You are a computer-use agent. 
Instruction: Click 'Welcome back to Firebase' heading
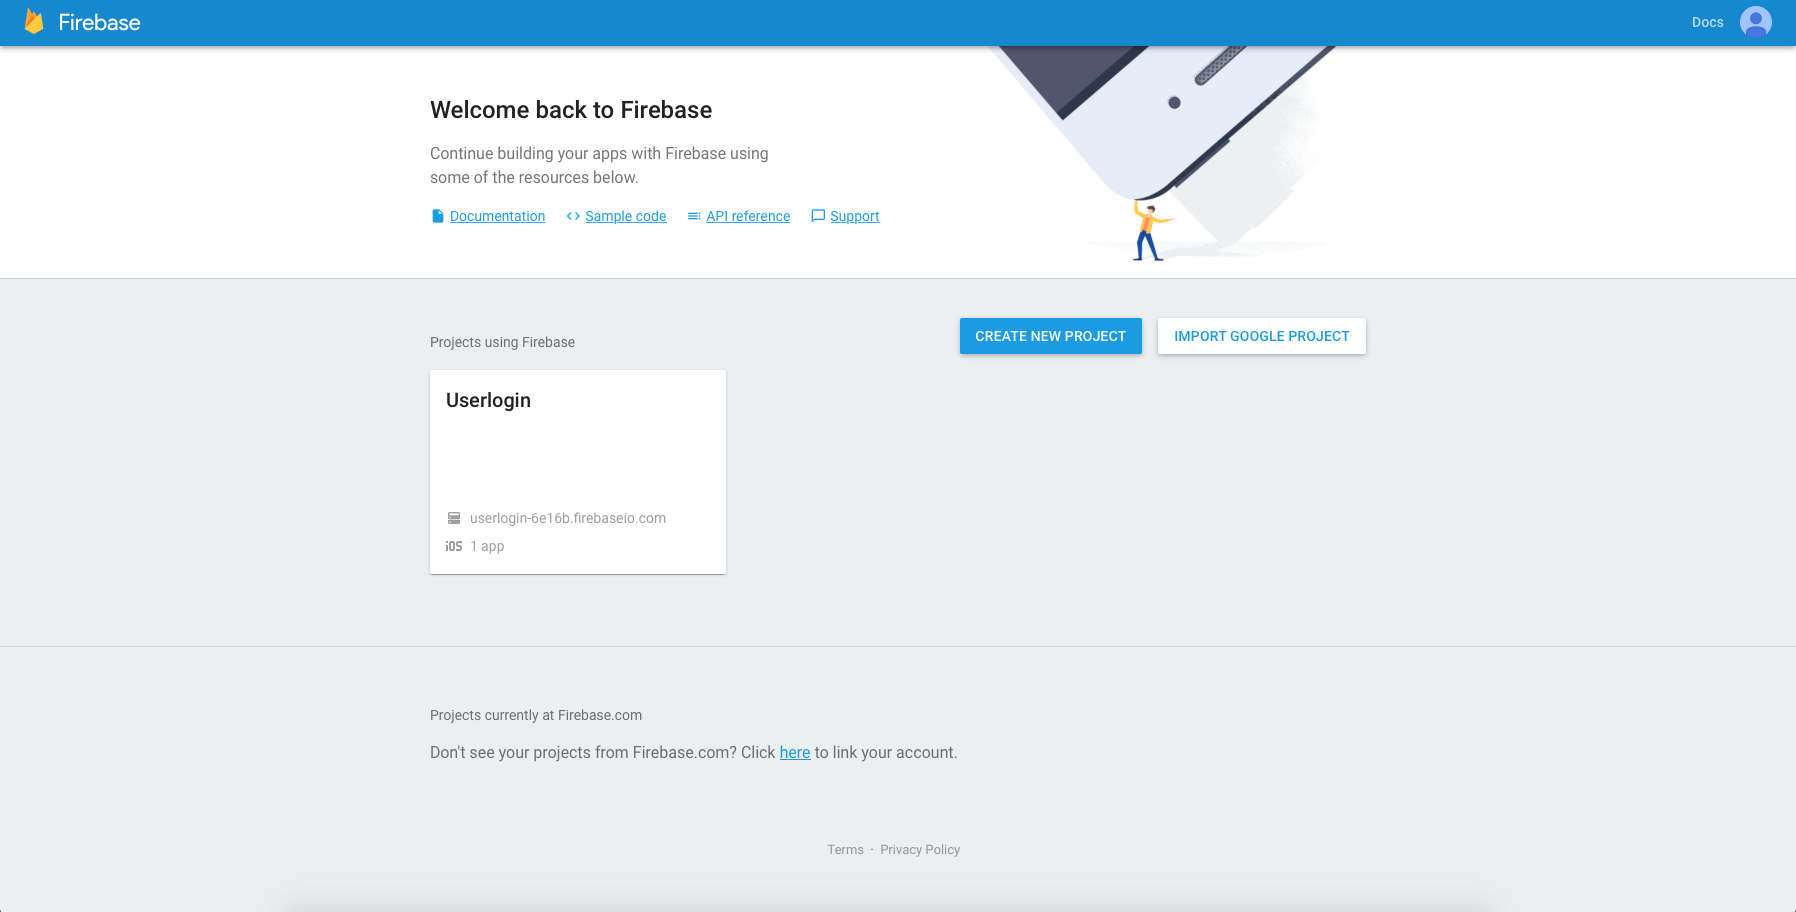click(x=571, y=110)
